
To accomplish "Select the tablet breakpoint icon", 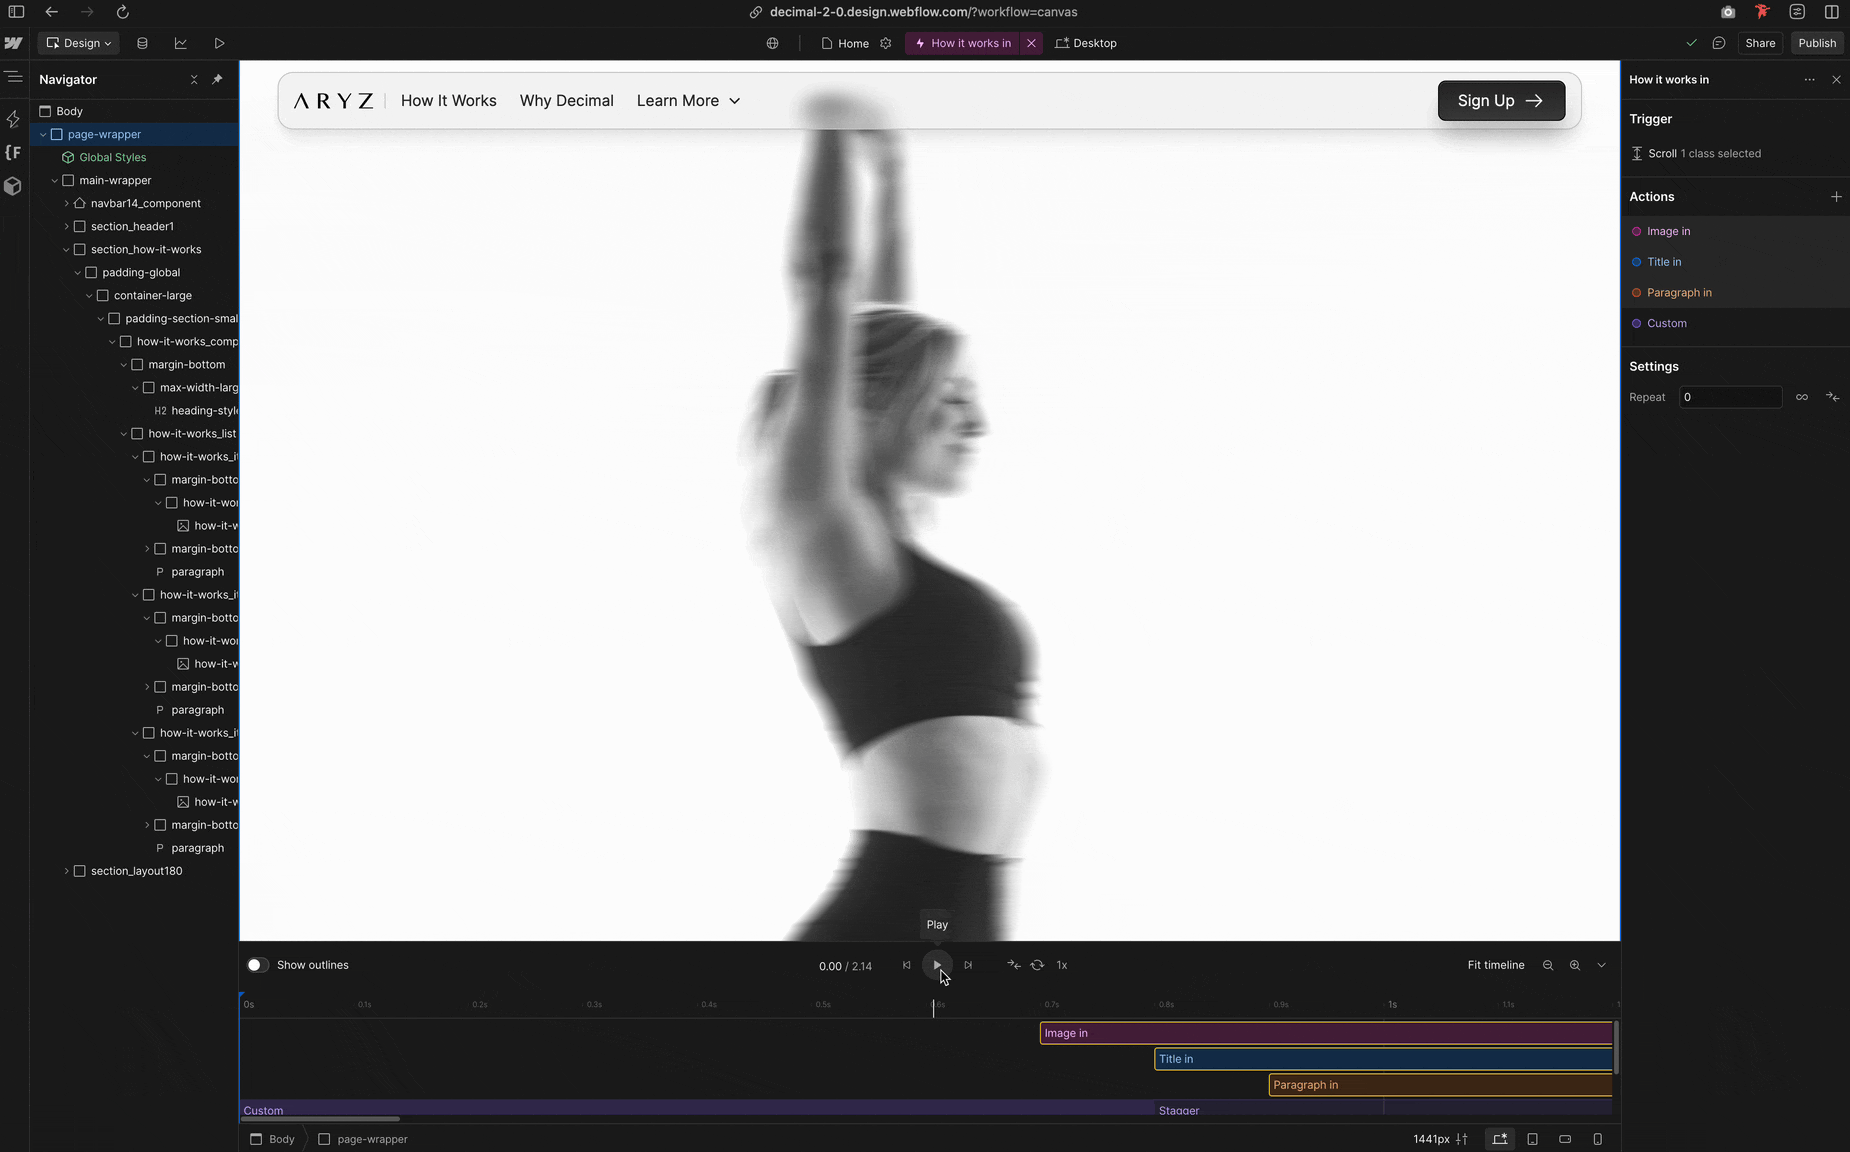I will click(1532, 1139).
